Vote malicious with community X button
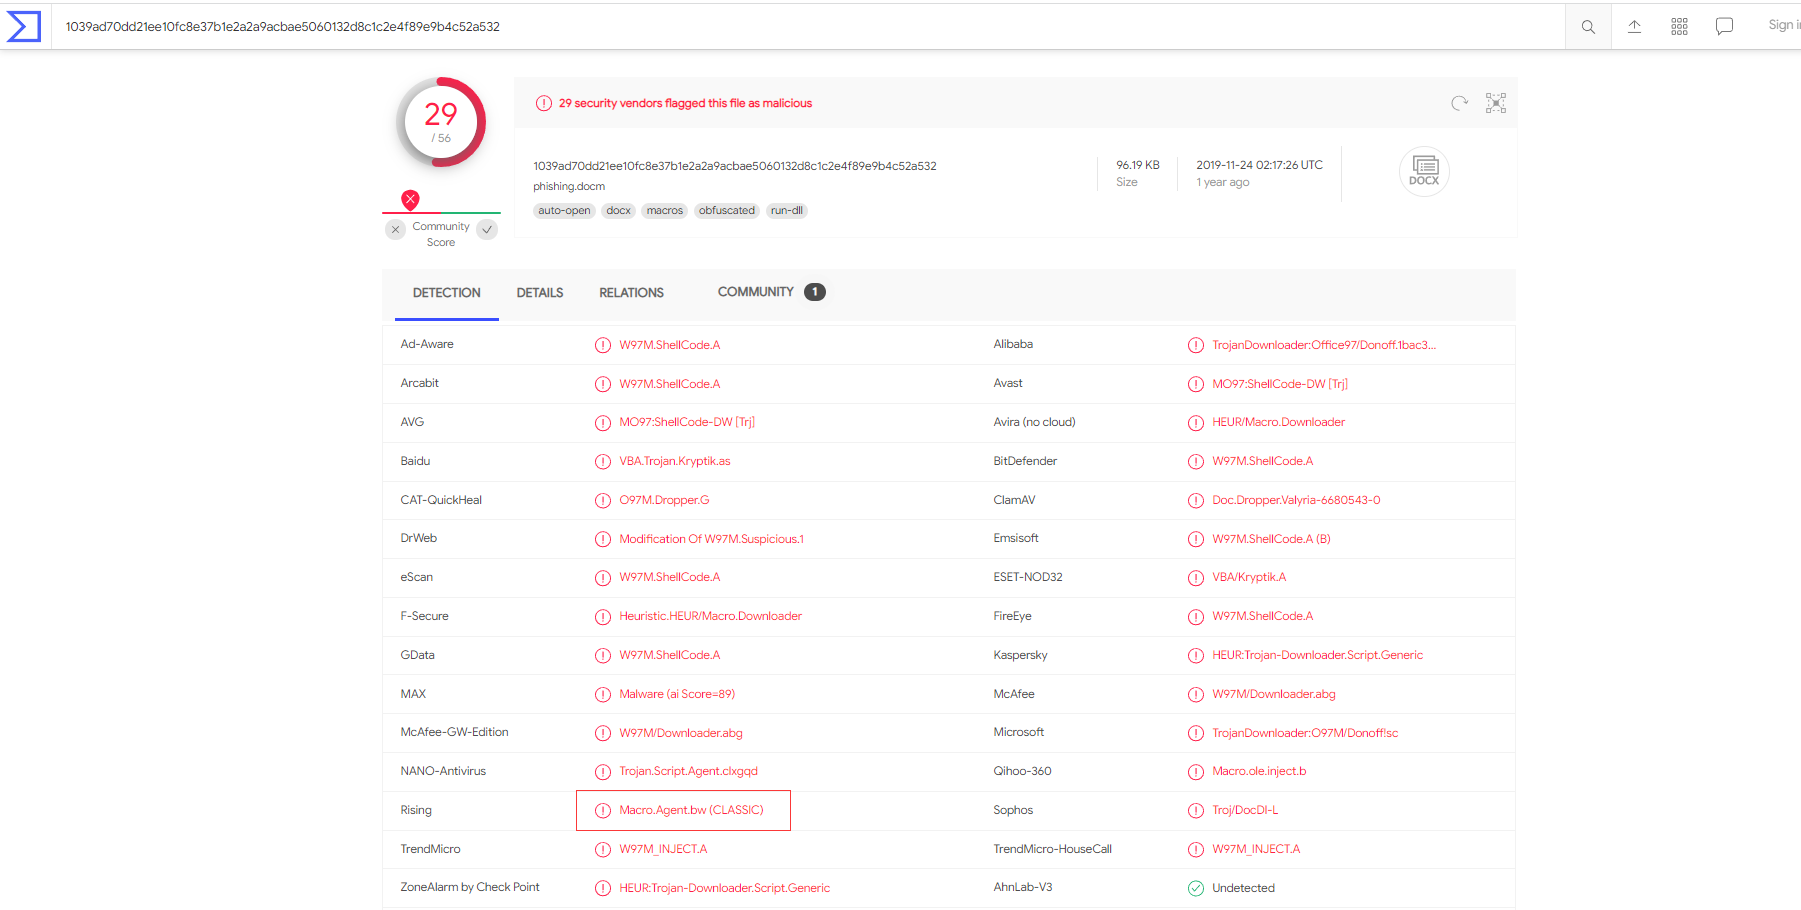This screenshot has height=910, width=1801. pos(396,230)
